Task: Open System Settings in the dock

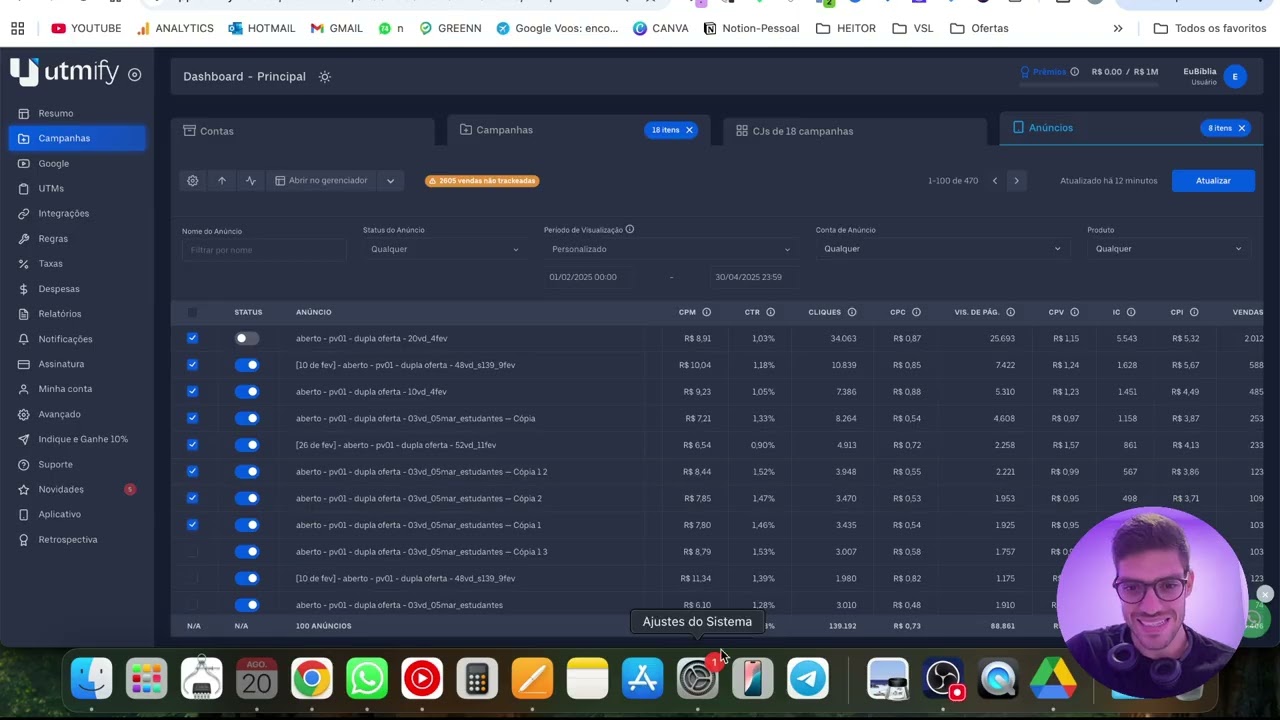Action: (x=697, y=680)
